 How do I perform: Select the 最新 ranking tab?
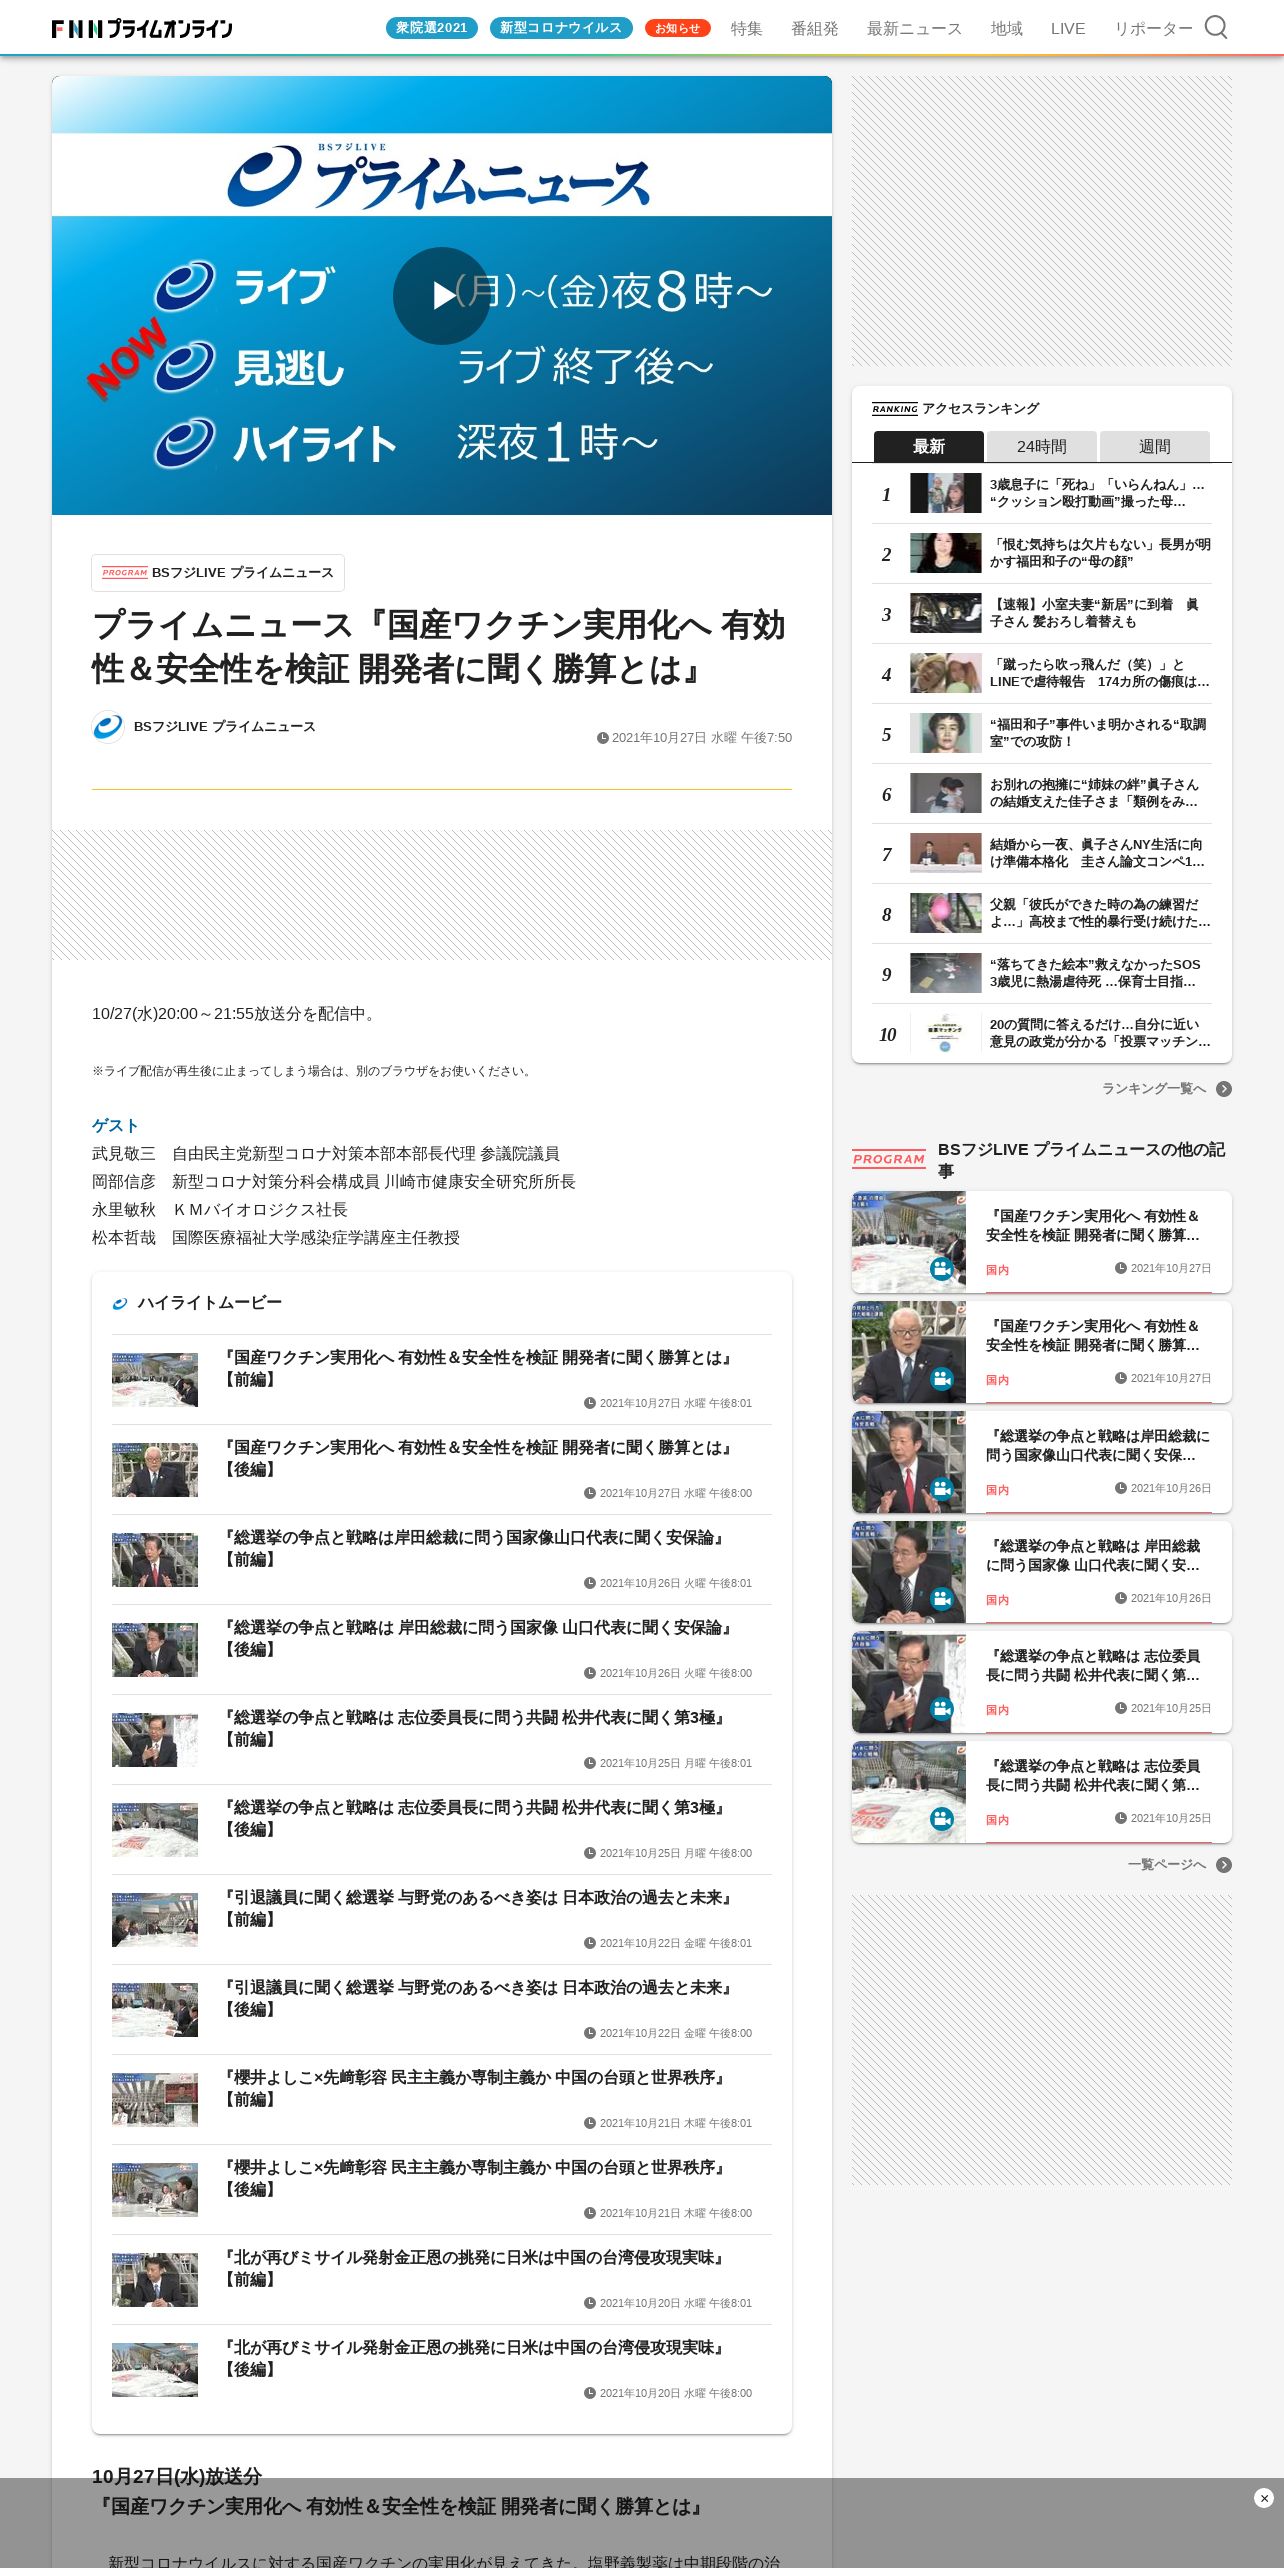coord(929,446)
